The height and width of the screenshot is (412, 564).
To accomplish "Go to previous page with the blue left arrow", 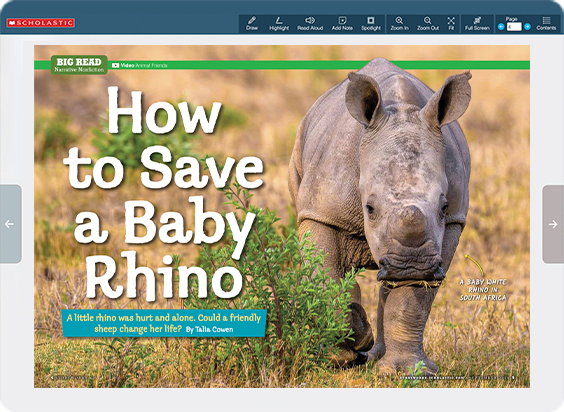I will click(x=501, y=27).
